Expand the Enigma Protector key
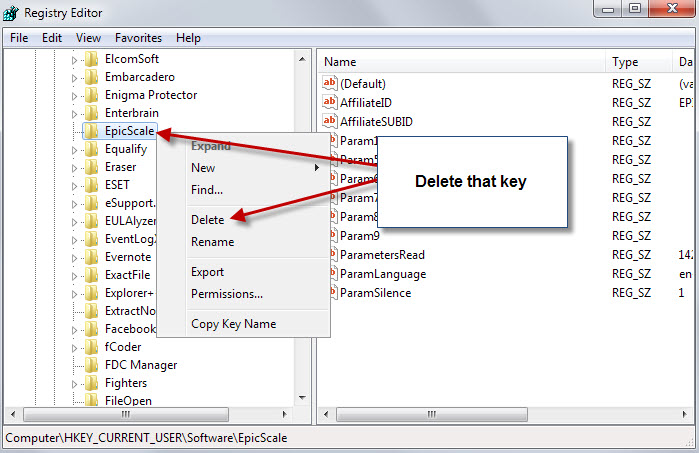 click(x=74, y=96)
